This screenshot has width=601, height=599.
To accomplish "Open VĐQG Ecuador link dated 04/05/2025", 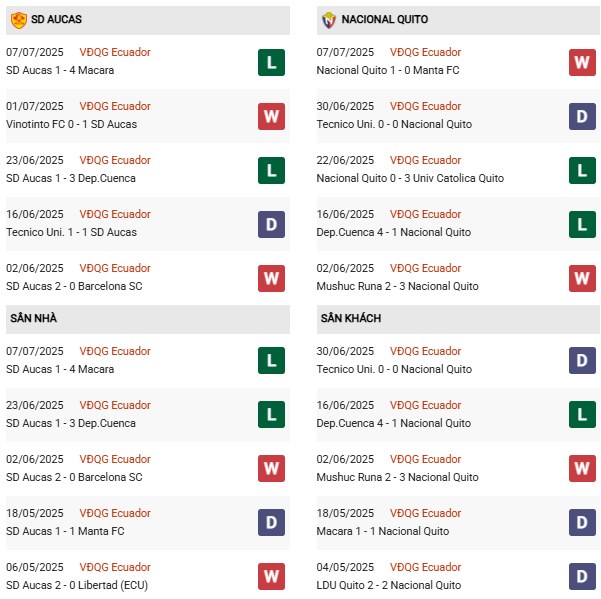I will click(x=427, y=567).
